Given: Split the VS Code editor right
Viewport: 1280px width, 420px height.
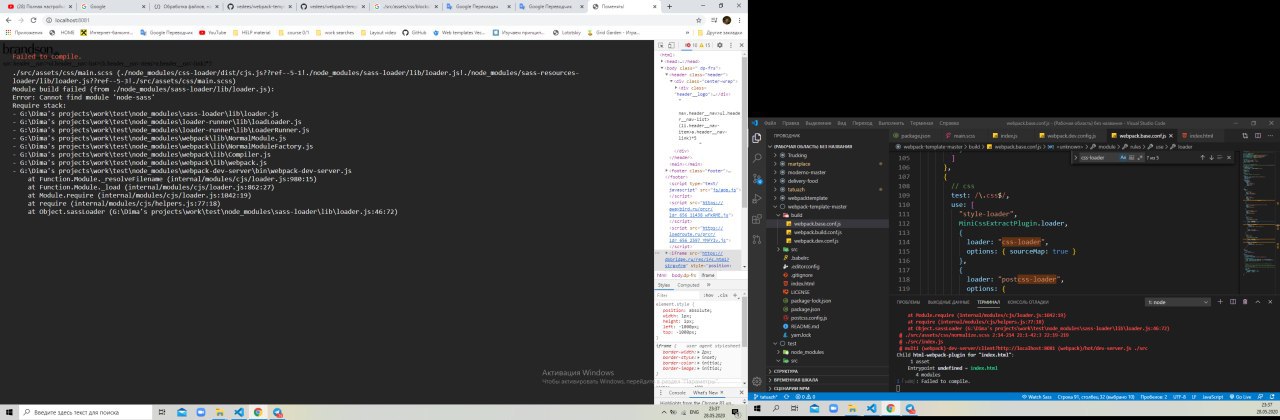Looking at the screenshot, I should pos(1257,135).
